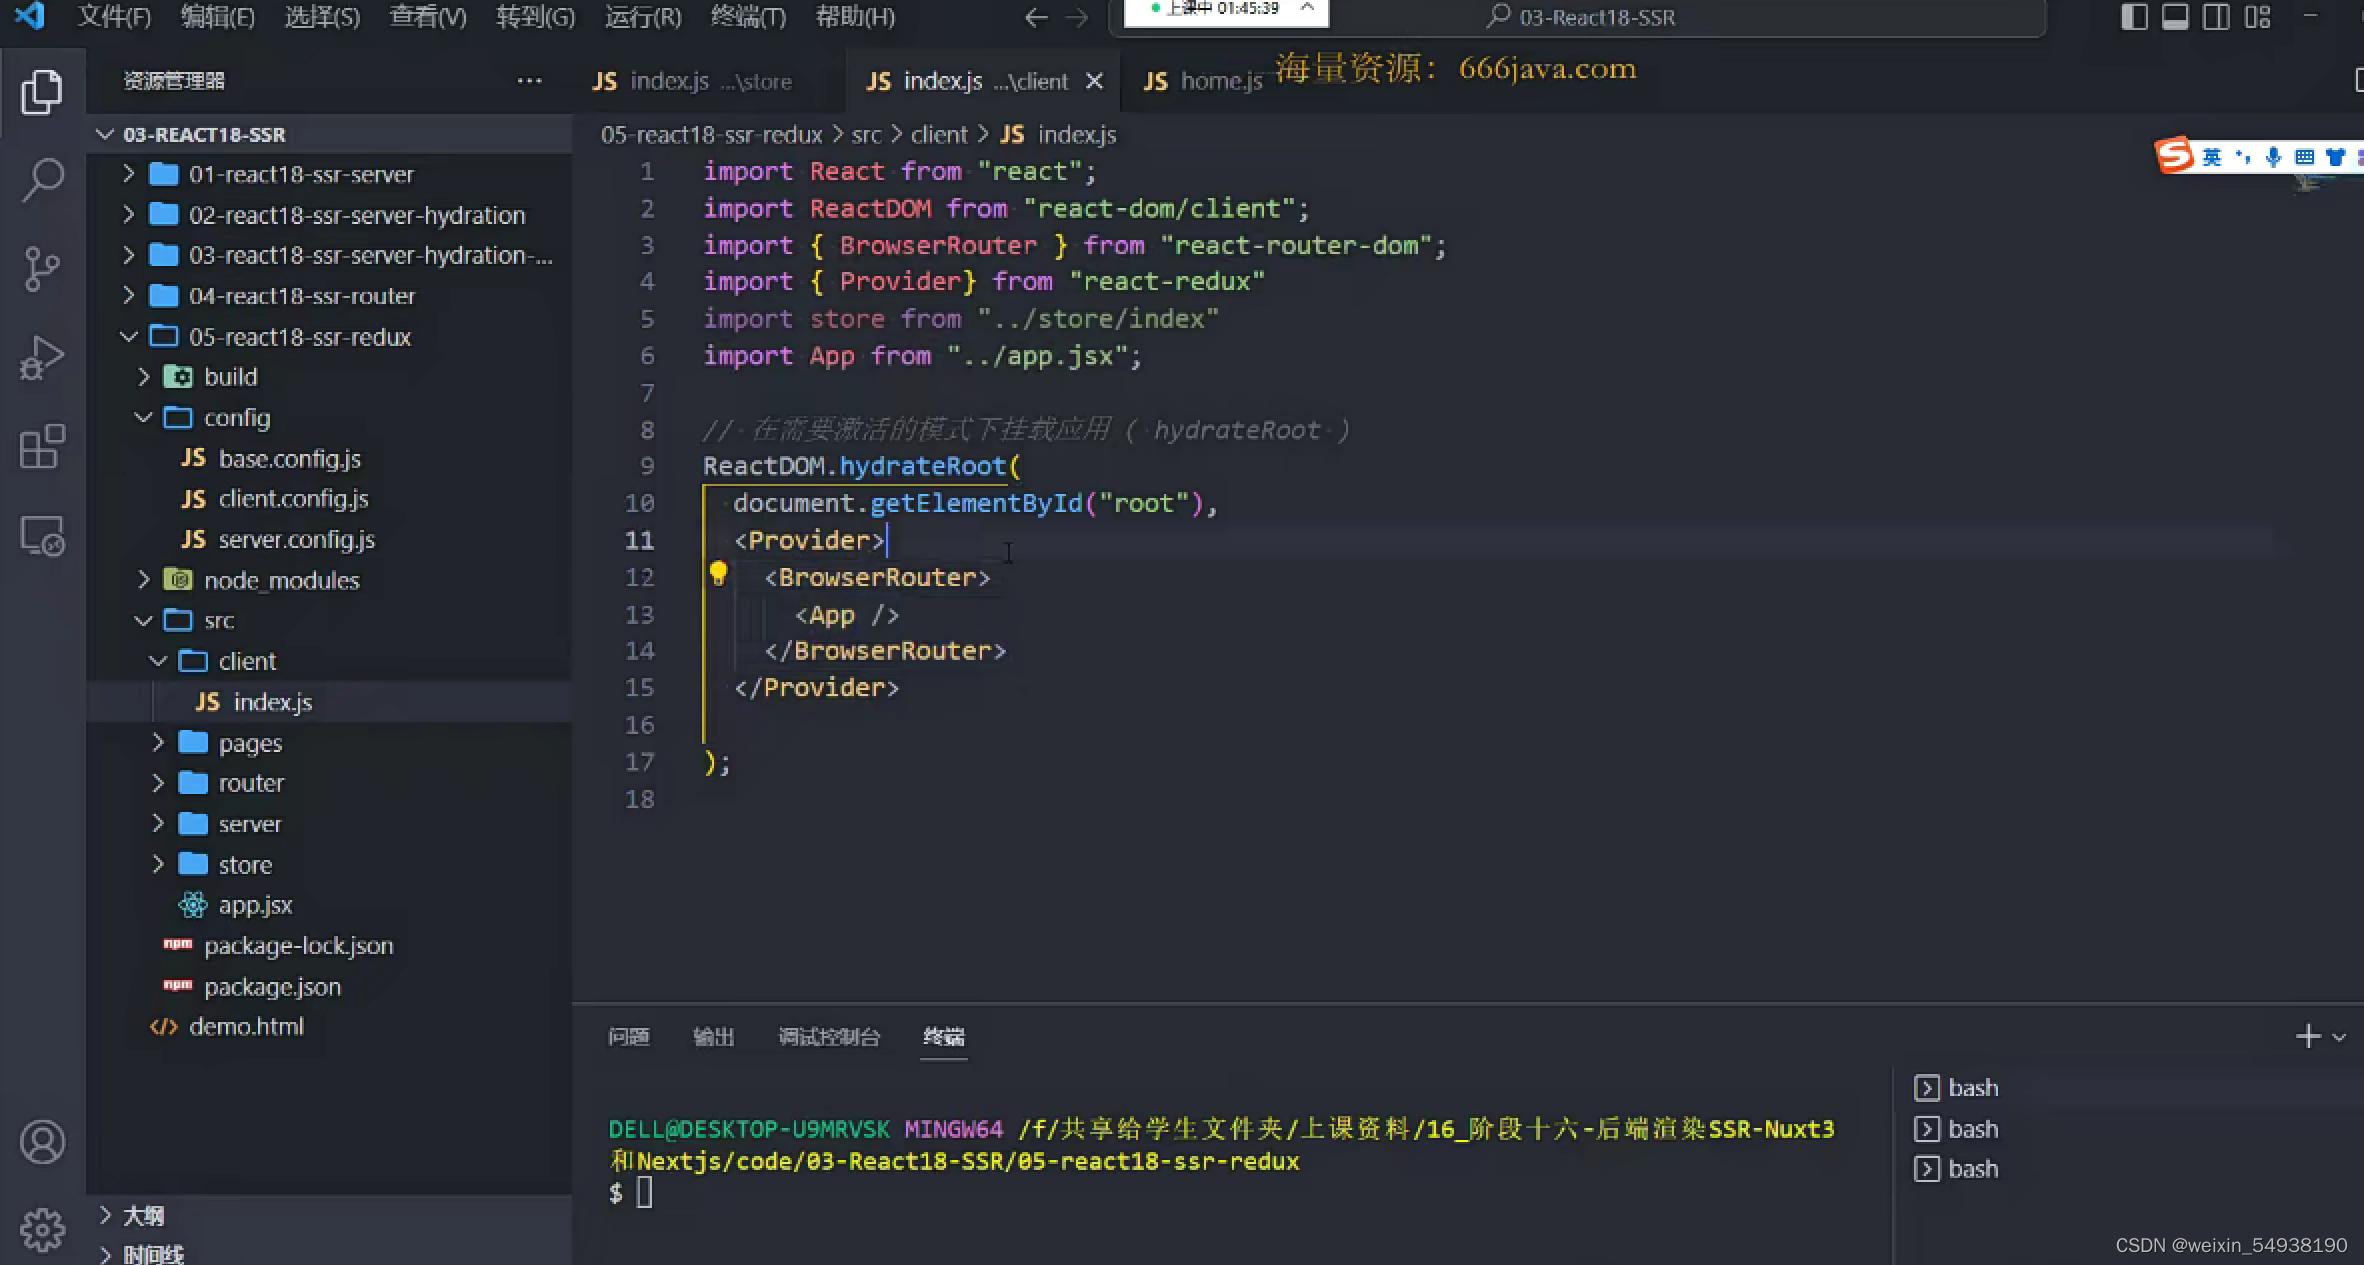Open the Terminal menu
The height and width of the screenshot is (1265, 2364).
[748, 17]
